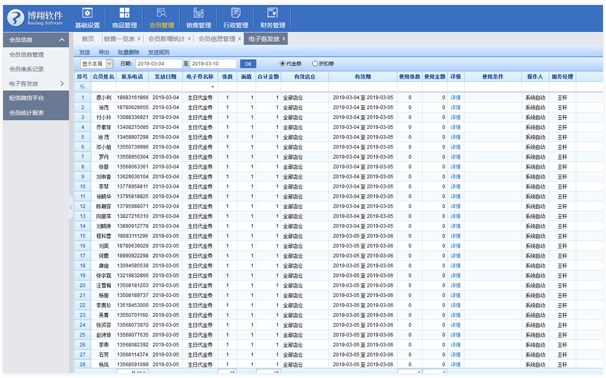The width and height of the screenshot is (606, 378).
Task: Switch to the 销售一览表 tab
Action: click(x=119, y=39)
